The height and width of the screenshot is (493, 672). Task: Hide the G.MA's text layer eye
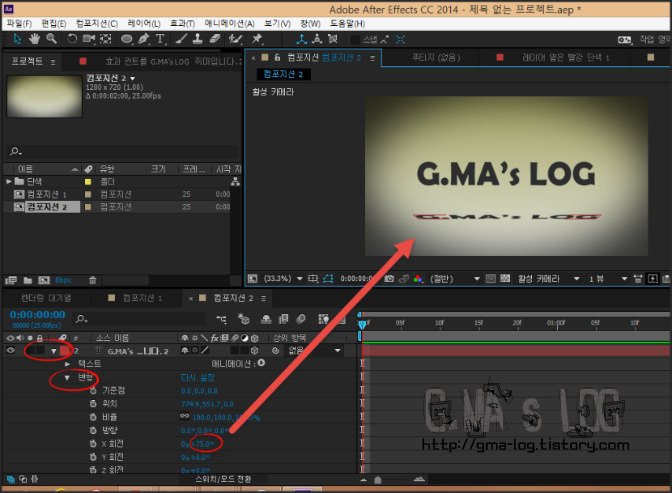11,350
